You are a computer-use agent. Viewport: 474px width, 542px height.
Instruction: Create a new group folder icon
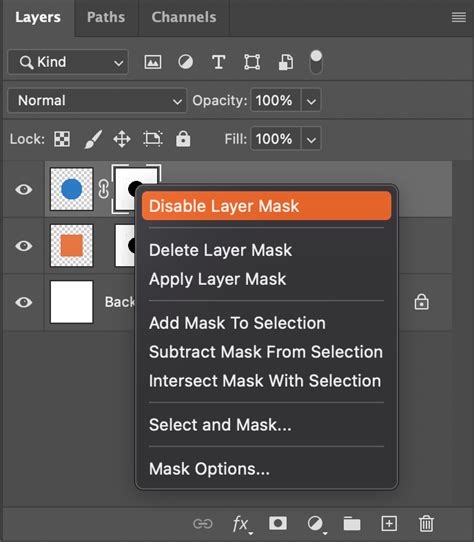[352, 524]
